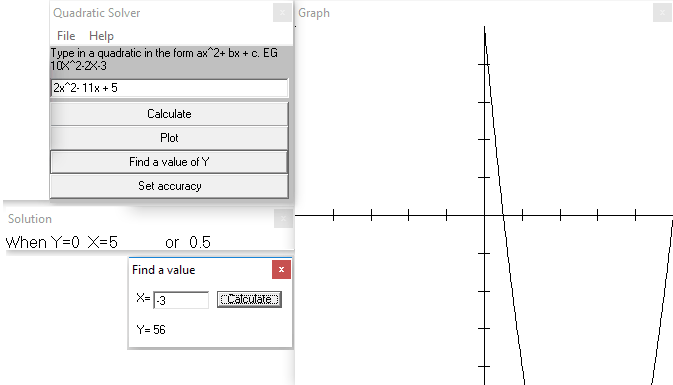Close the Quadratic Solver window

pyautogui.click(x=282, y=12)
